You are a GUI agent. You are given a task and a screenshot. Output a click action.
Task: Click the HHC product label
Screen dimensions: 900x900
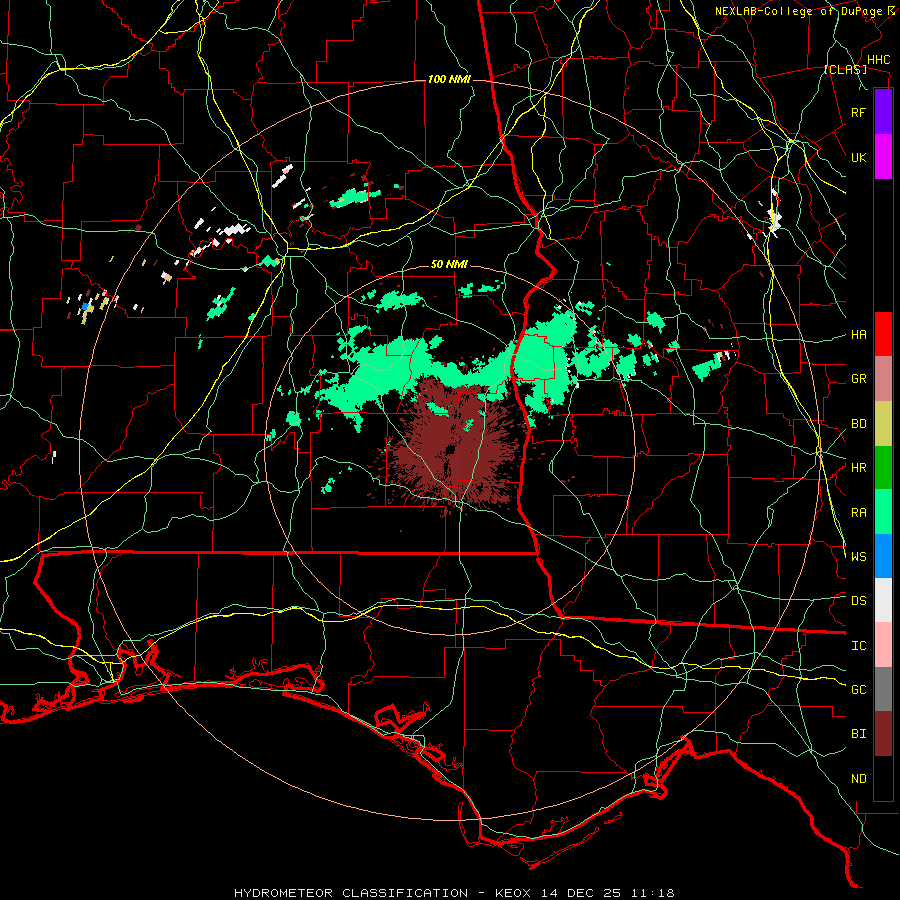coord(878,60)
